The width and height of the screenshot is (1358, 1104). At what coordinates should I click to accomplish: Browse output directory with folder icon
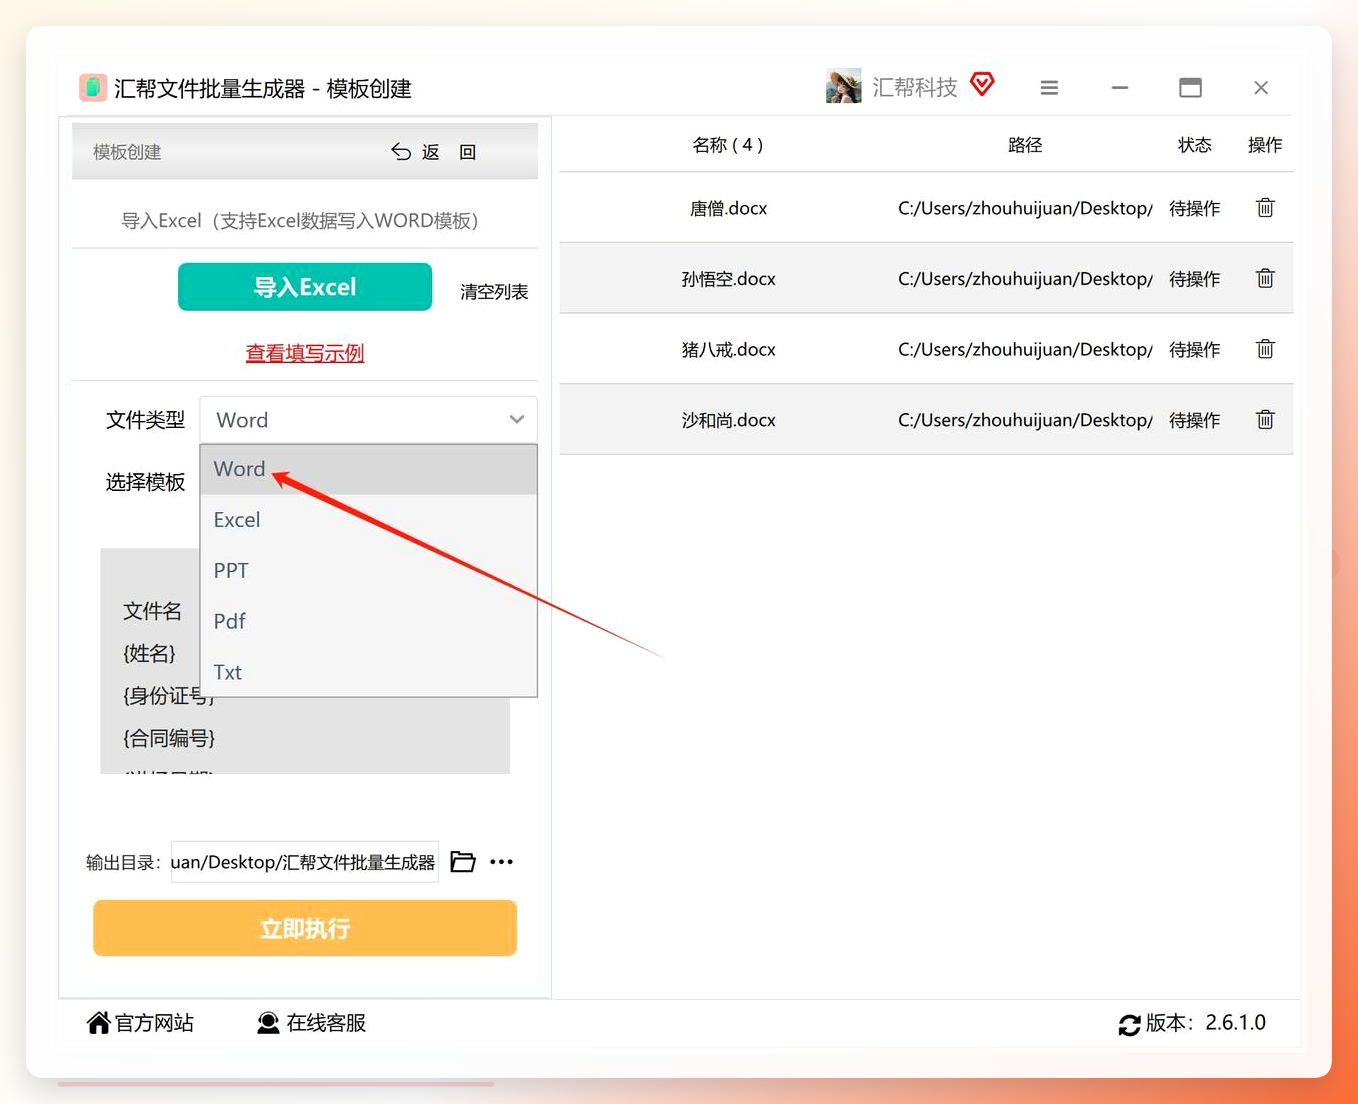(463, 862)
